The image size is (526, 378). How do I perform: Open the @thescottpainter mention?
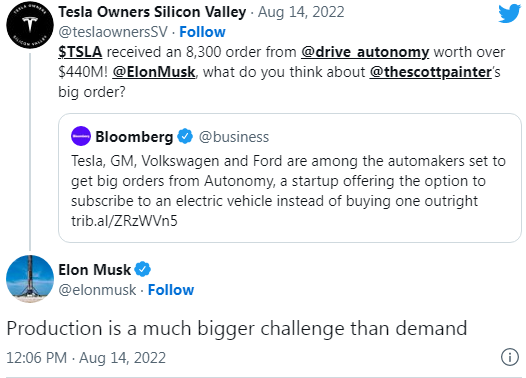[431, 72]
